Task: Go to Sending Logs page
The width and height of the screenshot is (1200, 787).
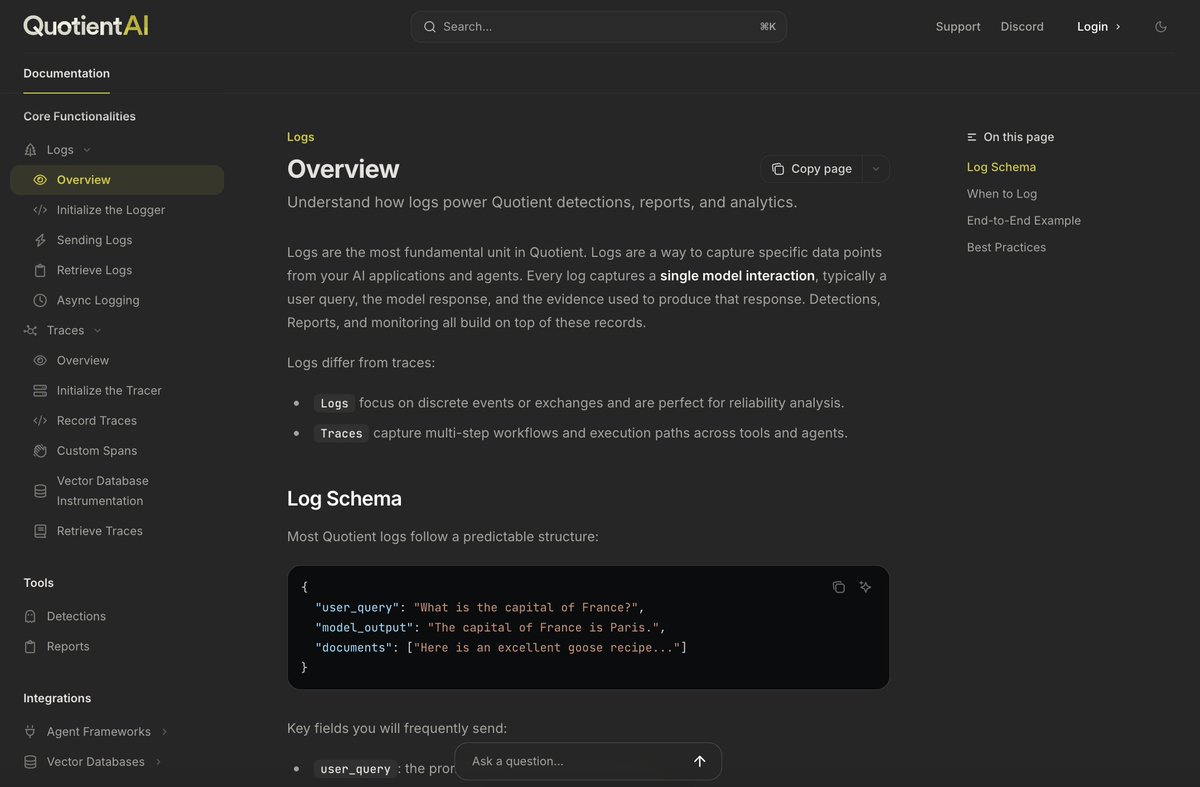Action: (94, 240)
